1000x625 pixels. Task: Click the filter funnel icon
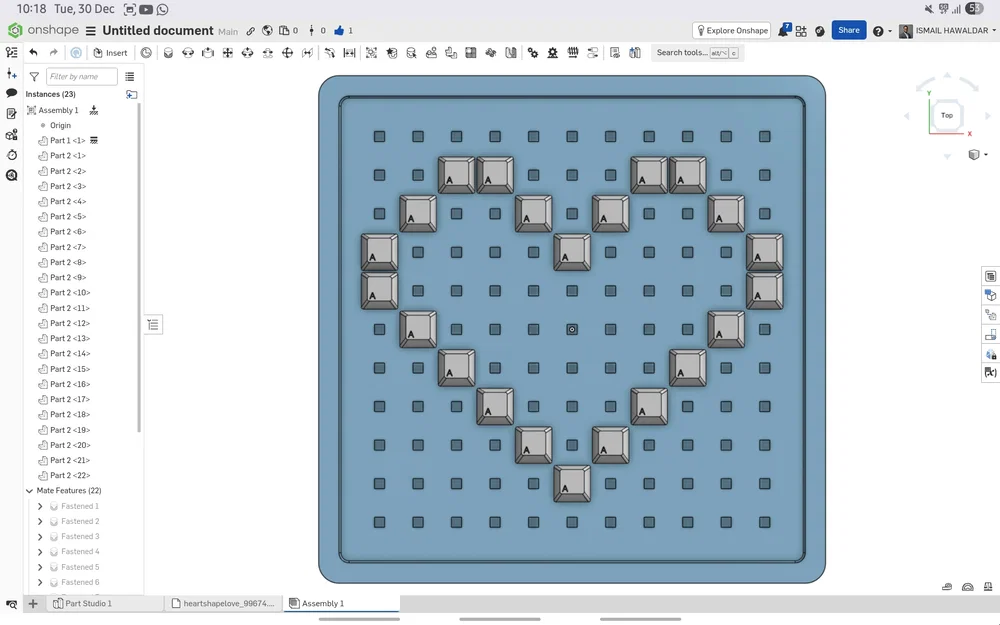(34, 77)
